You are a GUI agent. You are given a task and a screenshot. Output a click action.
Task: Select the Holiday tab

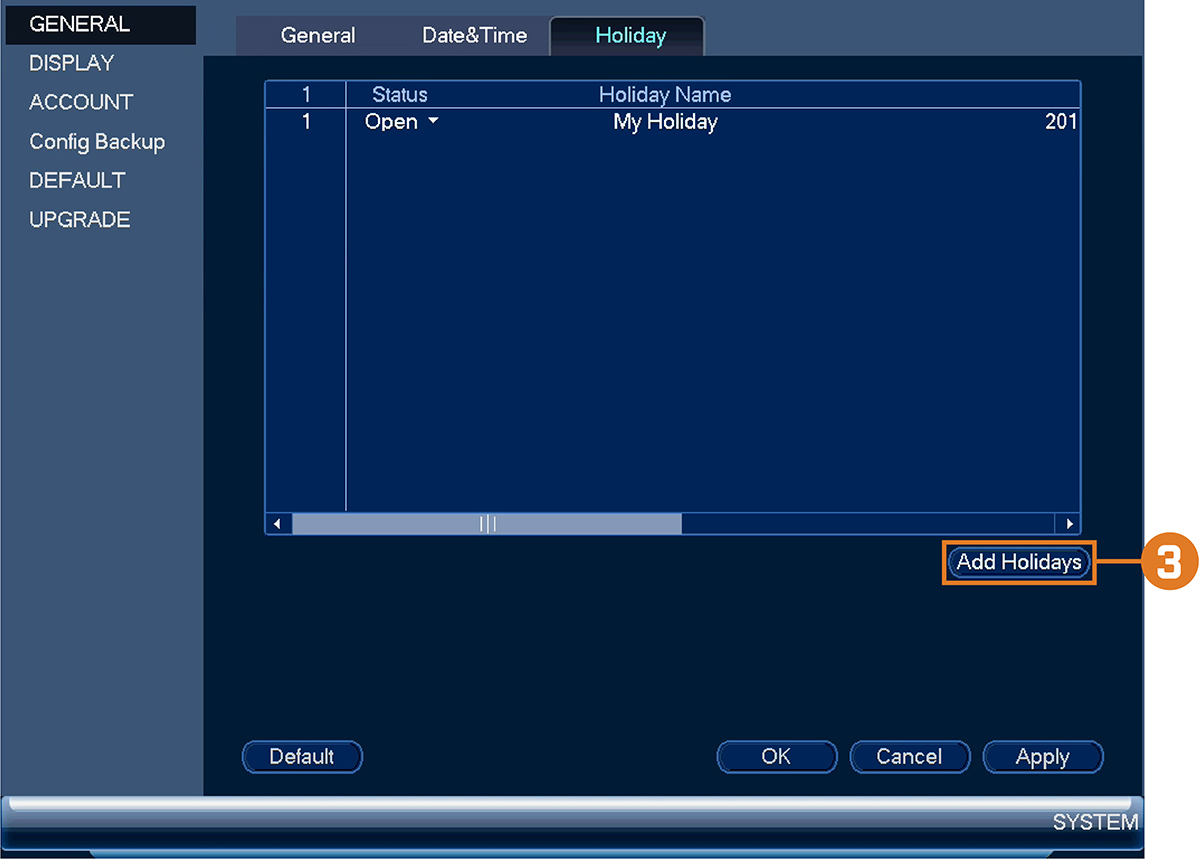pos(628,36)
